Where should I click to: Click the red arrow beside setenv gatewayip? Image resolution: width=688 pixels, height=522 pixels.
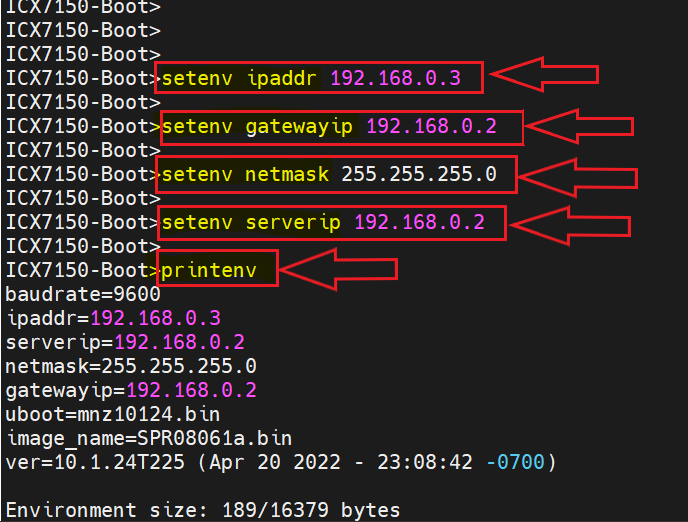[580, 126]
